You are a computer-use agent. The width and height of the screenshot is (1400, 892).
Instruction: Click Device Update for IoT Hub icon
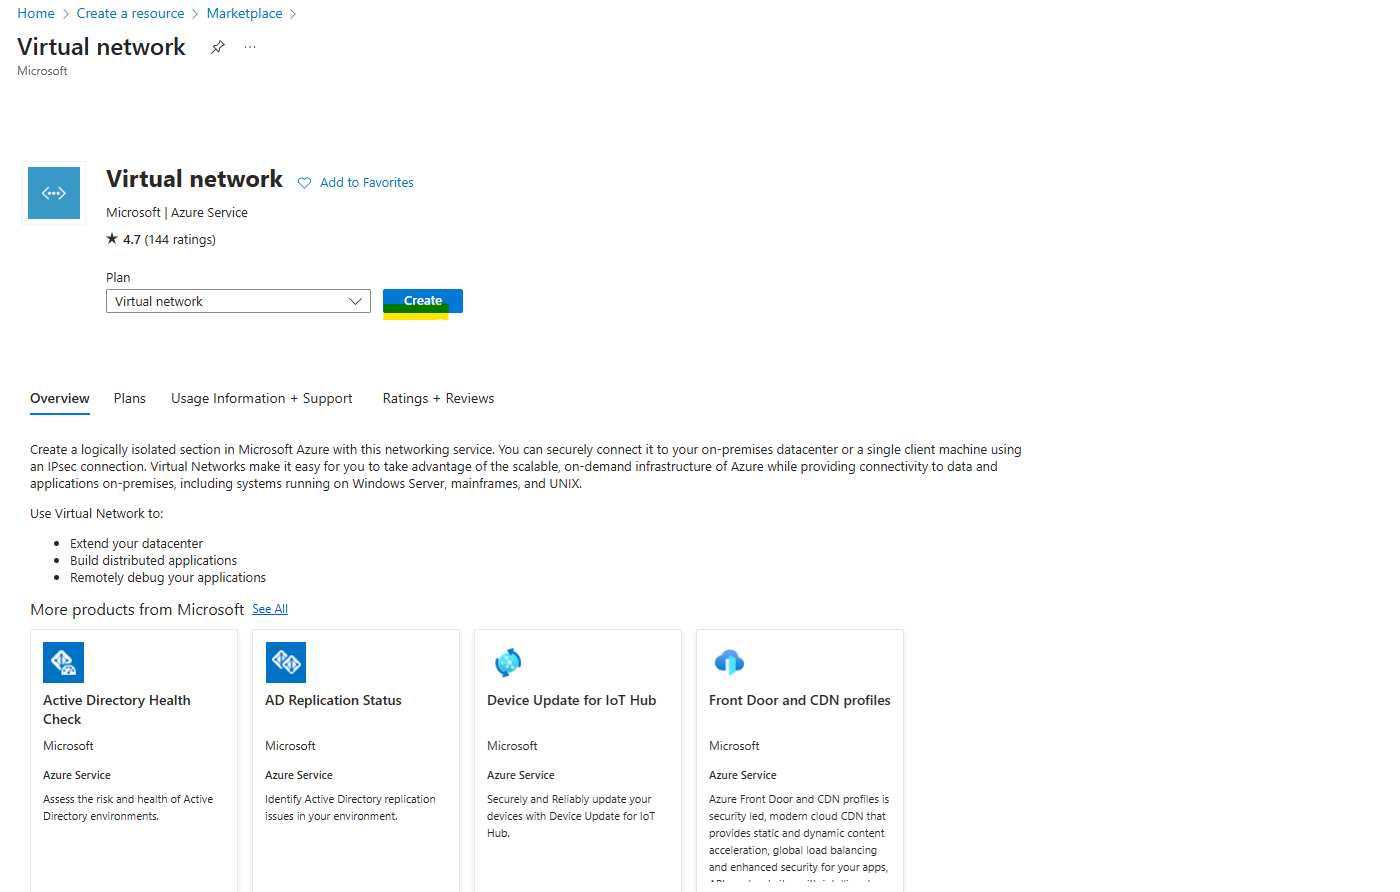click(508, 662)
